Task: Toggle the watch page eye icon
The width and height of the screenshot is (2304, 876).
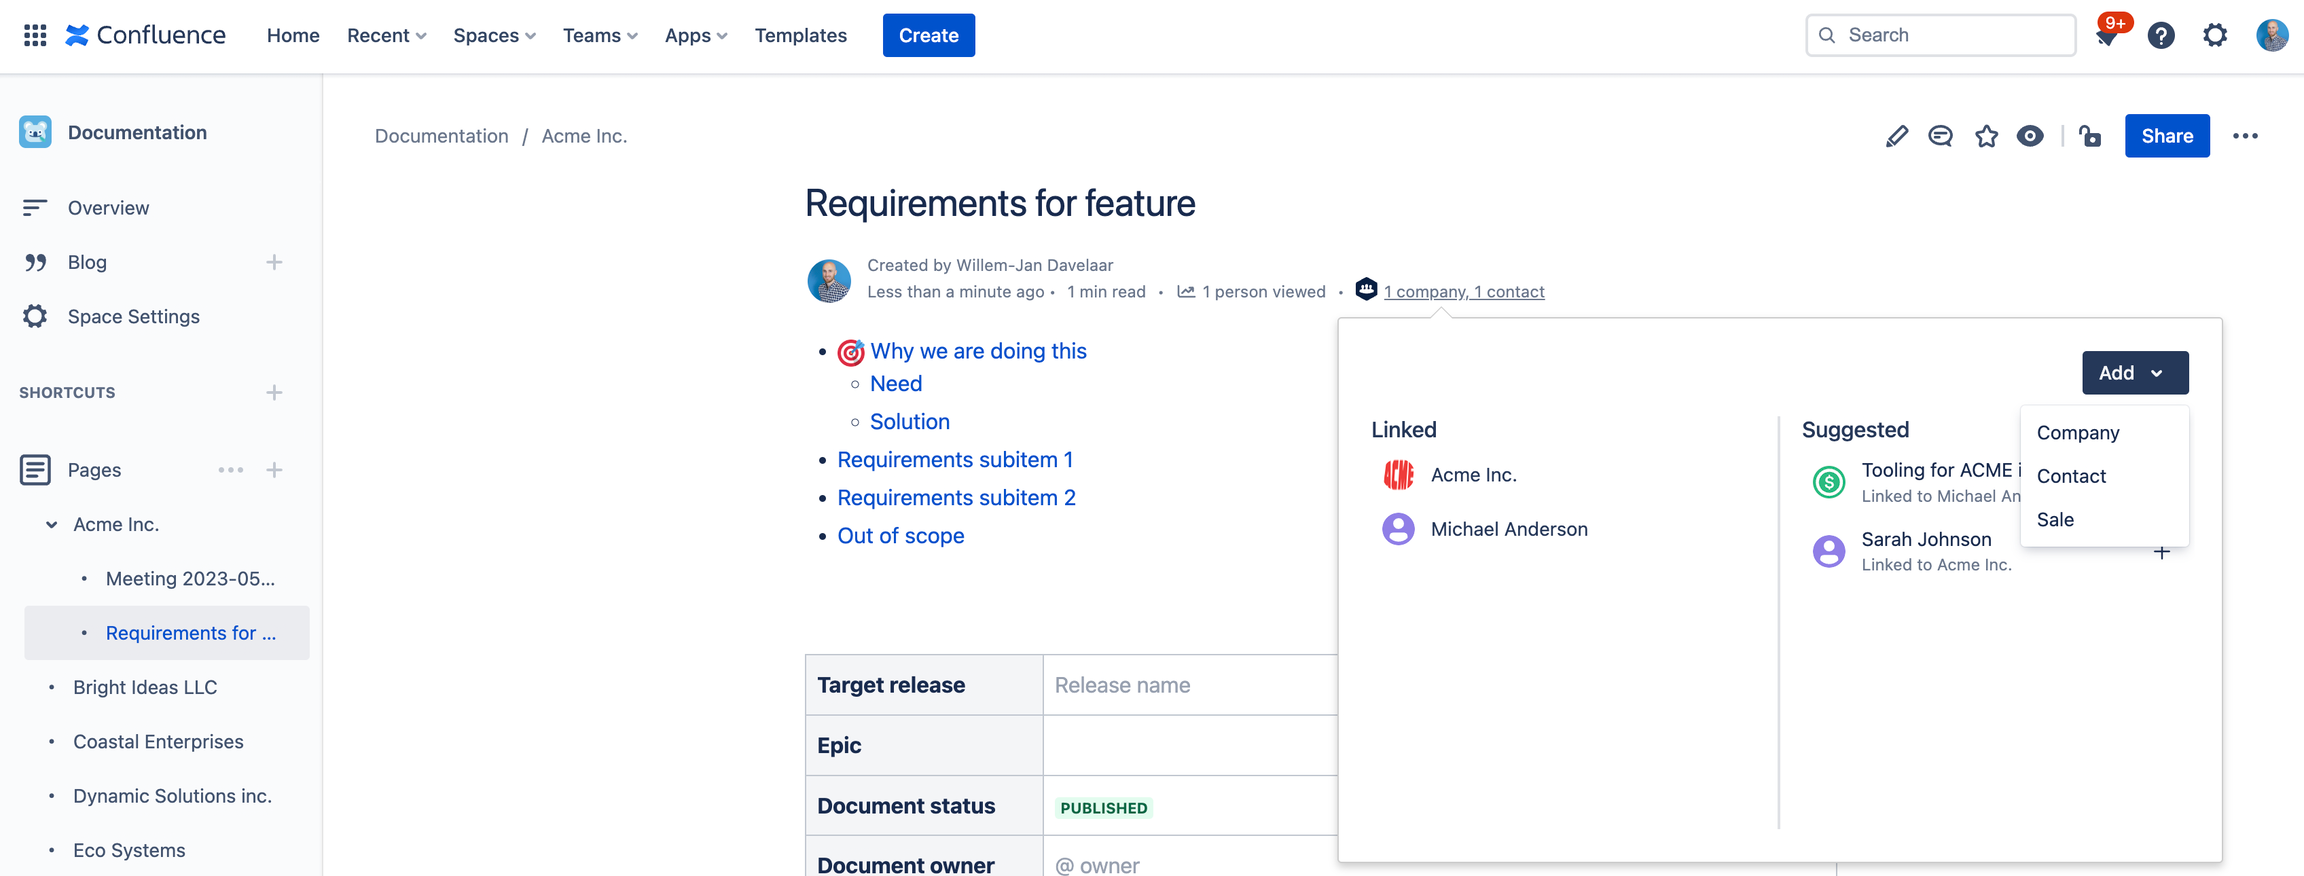Action: [2030, 136]
